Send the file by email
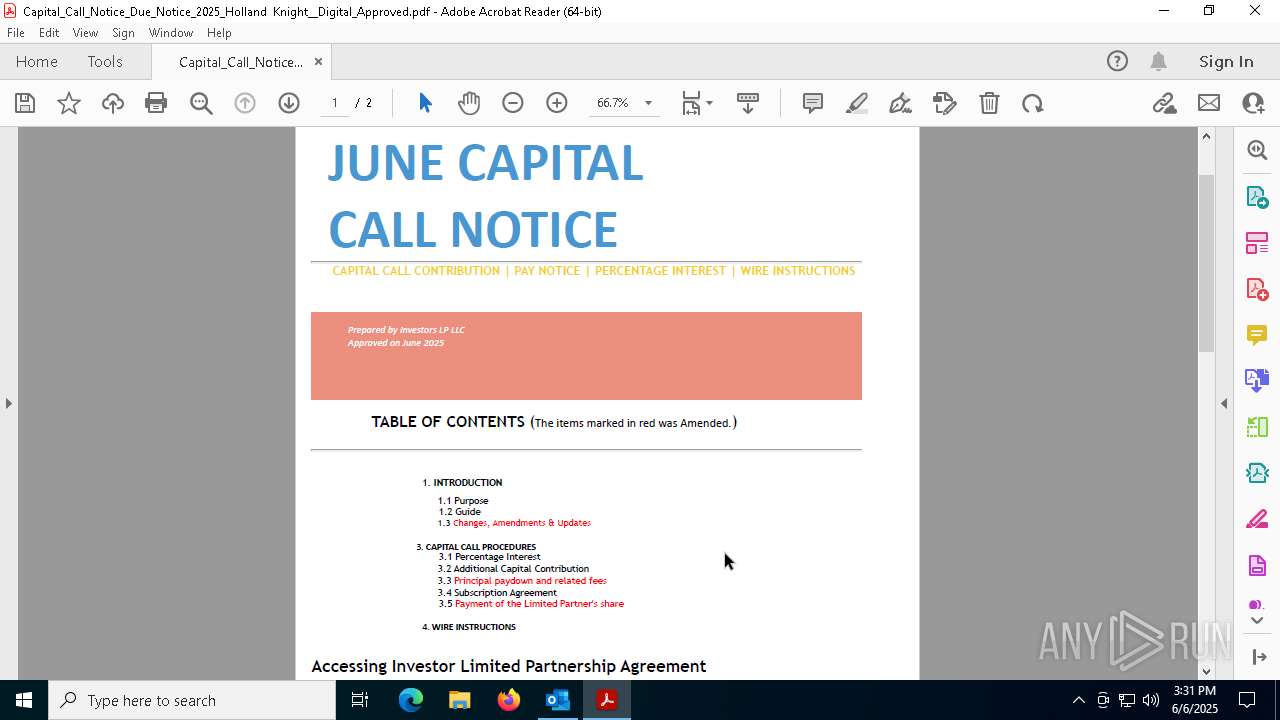Viewport: 1280px width, 720px height. pos(1209,103)
